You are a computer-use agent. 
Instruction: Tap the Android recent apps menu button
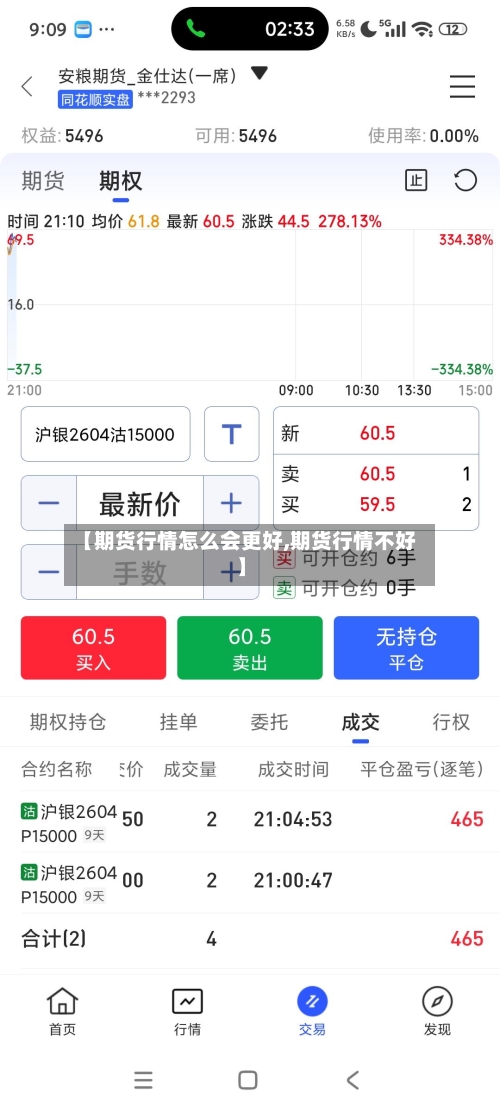(x=143, y=1080)
